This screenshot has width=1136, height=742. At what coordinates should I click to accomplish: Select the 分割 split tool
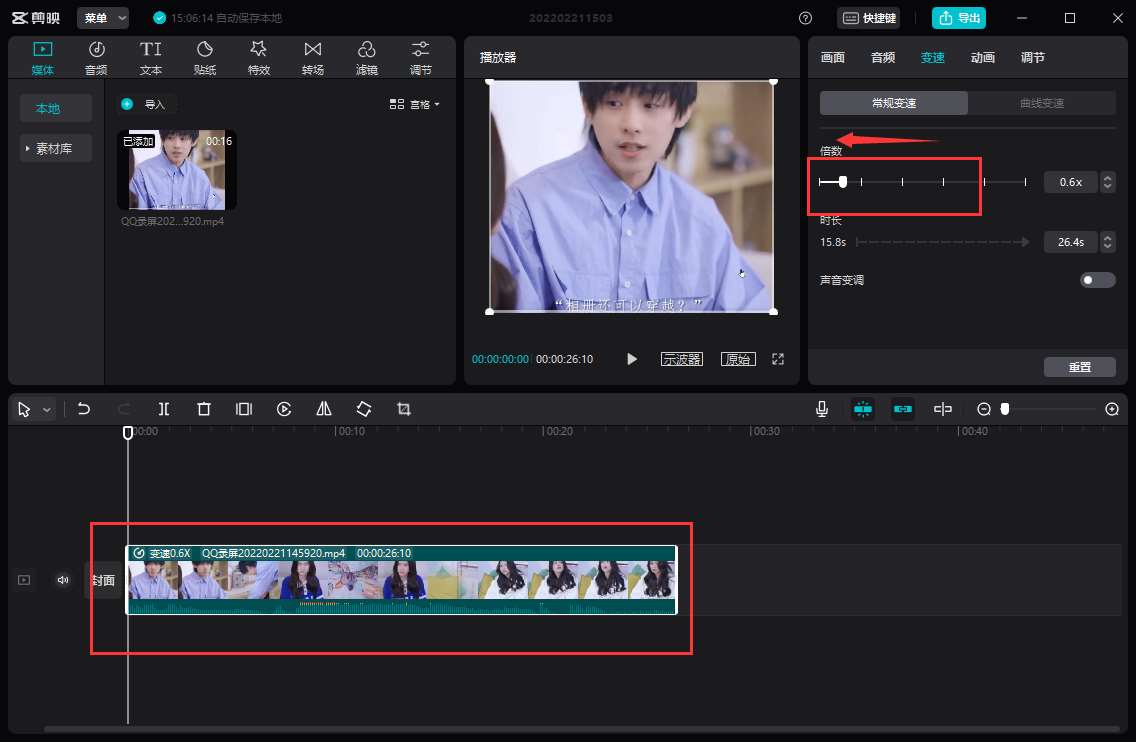coord(164,409)
